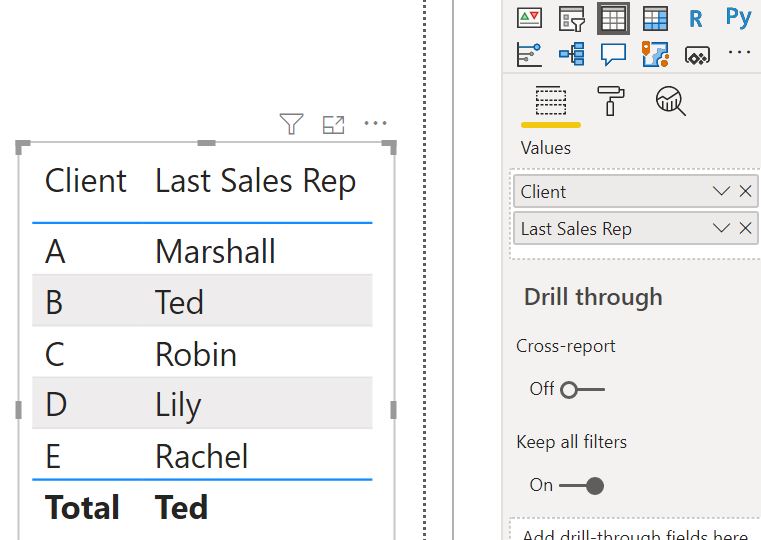Expand the Last Sales Rep field dropdown
Screen dimensions: 761x540
(x=721, y=228)
